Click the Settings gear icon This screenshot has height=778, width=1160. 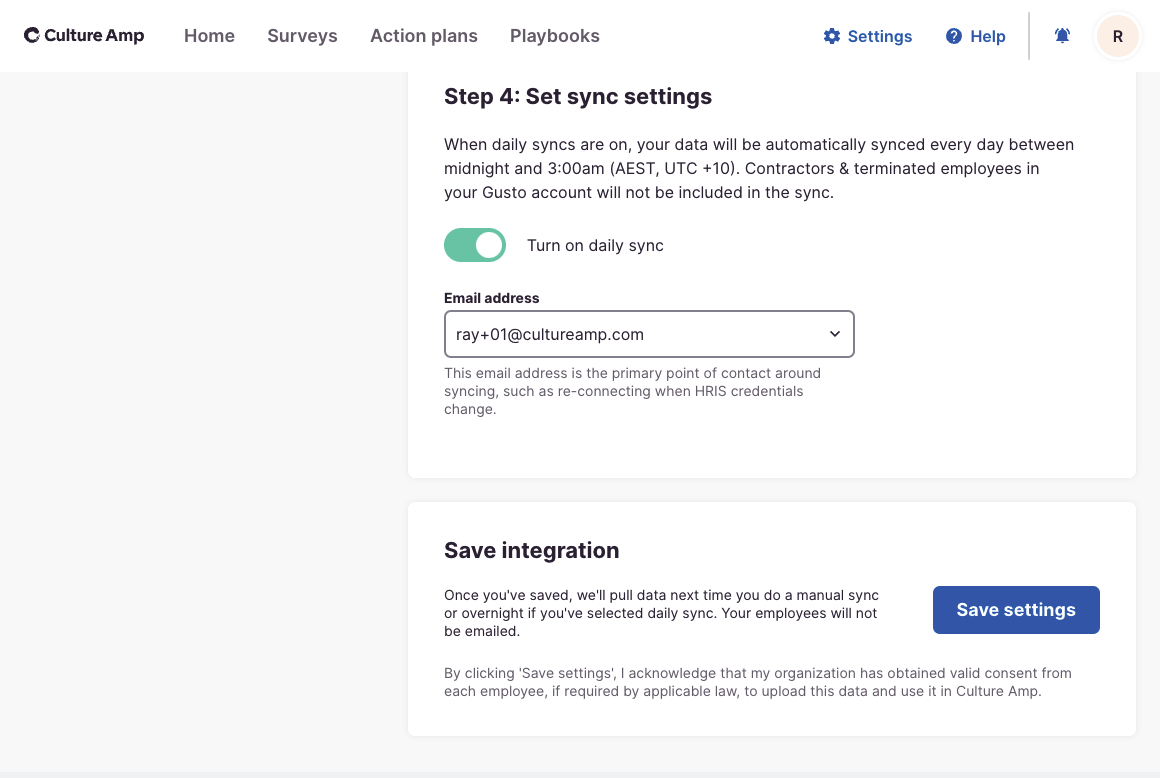[832, 36]
